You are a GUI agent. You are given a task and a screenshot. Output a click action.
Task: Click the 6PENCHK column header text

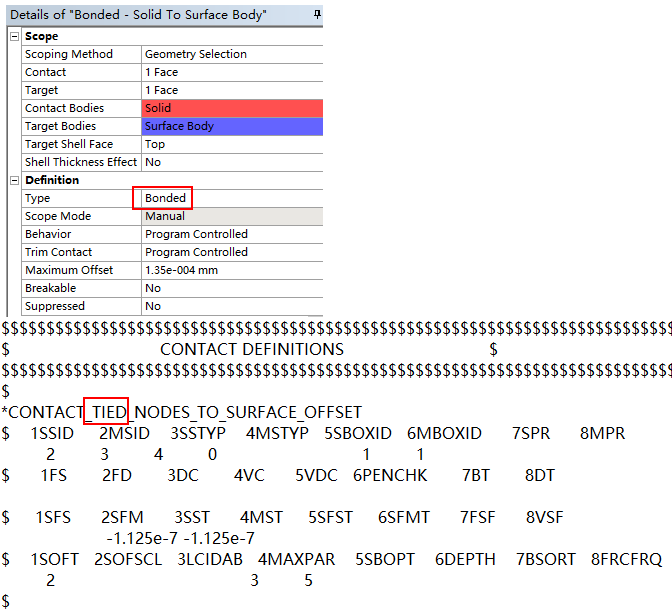[x=390, y=475]
